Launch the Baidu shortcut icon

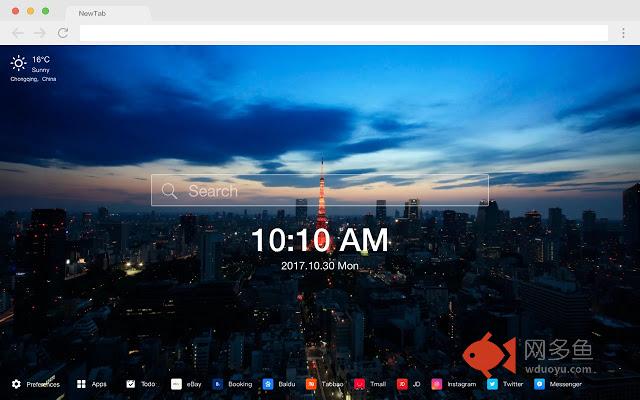(x=268, y=384)
